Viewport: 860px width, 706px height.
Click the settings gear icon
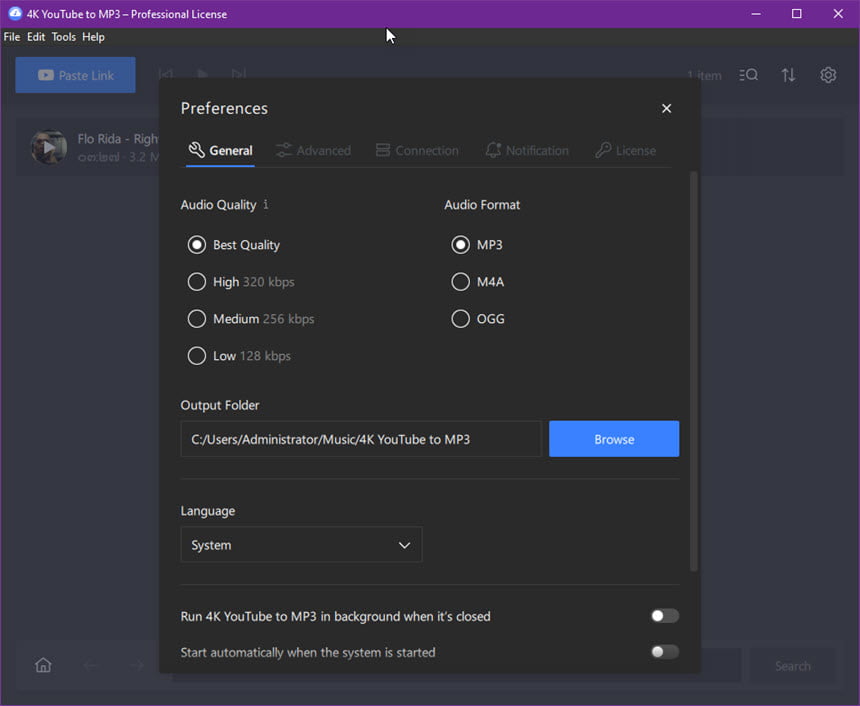pyautogui.click(x=828, y=75)
